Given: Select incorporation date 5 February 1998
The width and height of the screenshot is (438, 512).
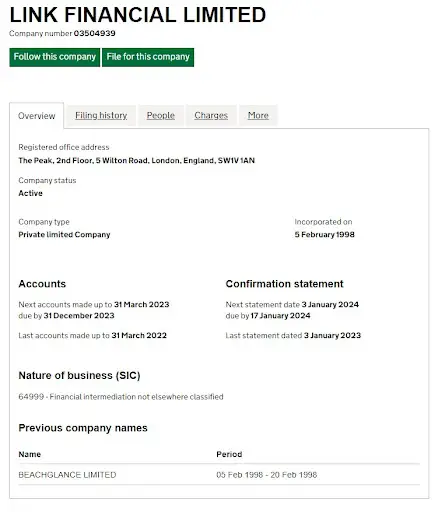Looking at the screenshot, I should [324, 235].
